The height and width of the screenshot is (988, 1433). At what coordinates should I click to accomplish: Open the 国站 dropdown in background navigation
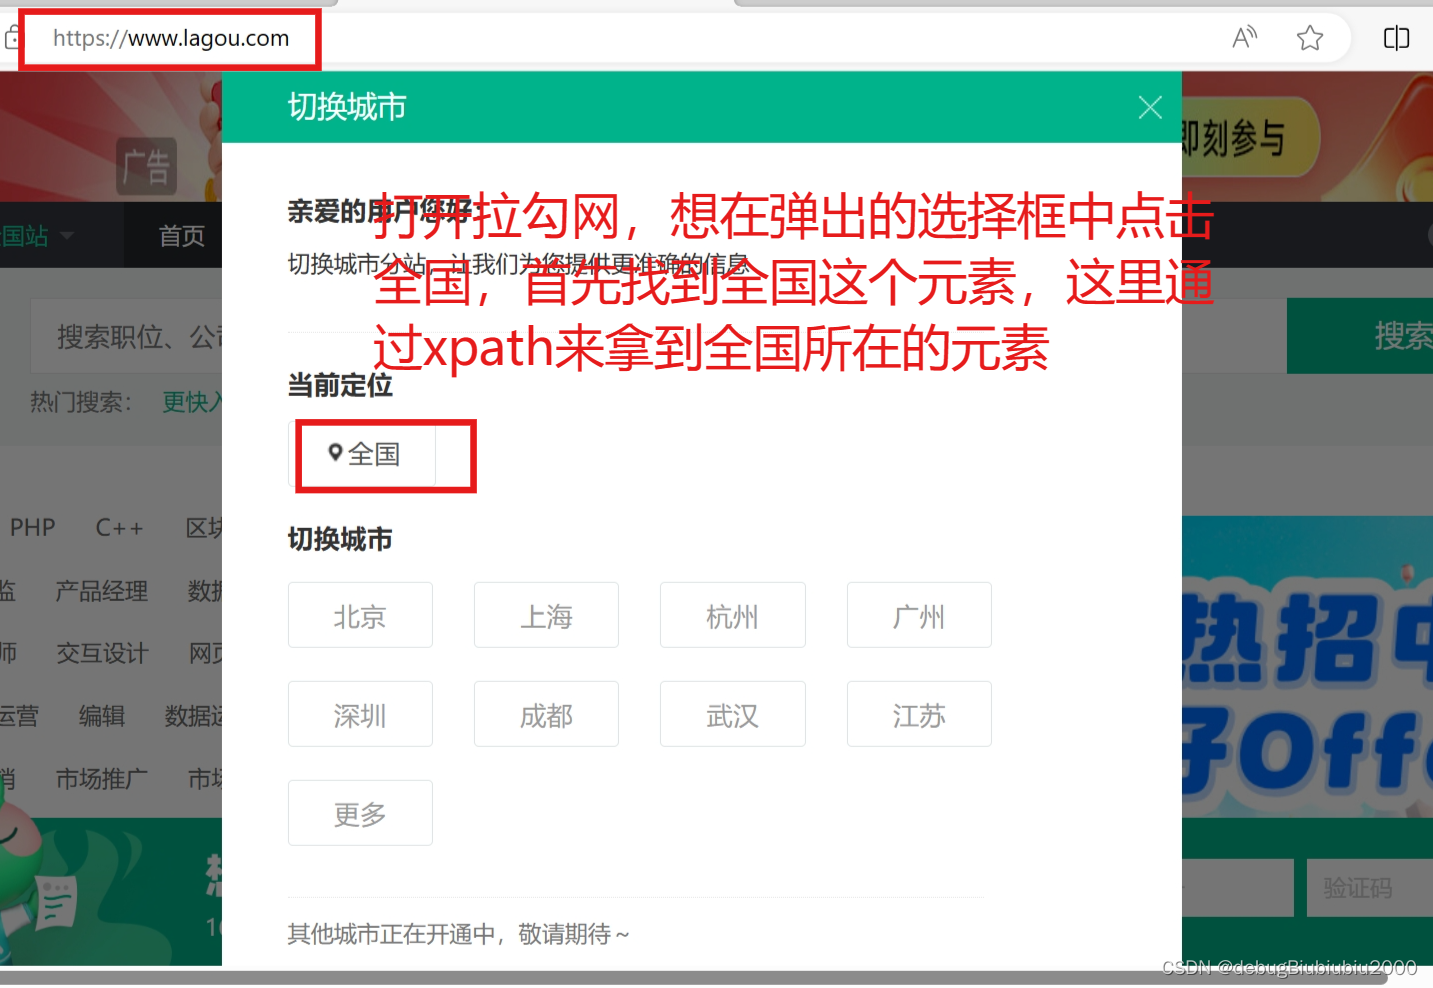click(x=37, y=236)
